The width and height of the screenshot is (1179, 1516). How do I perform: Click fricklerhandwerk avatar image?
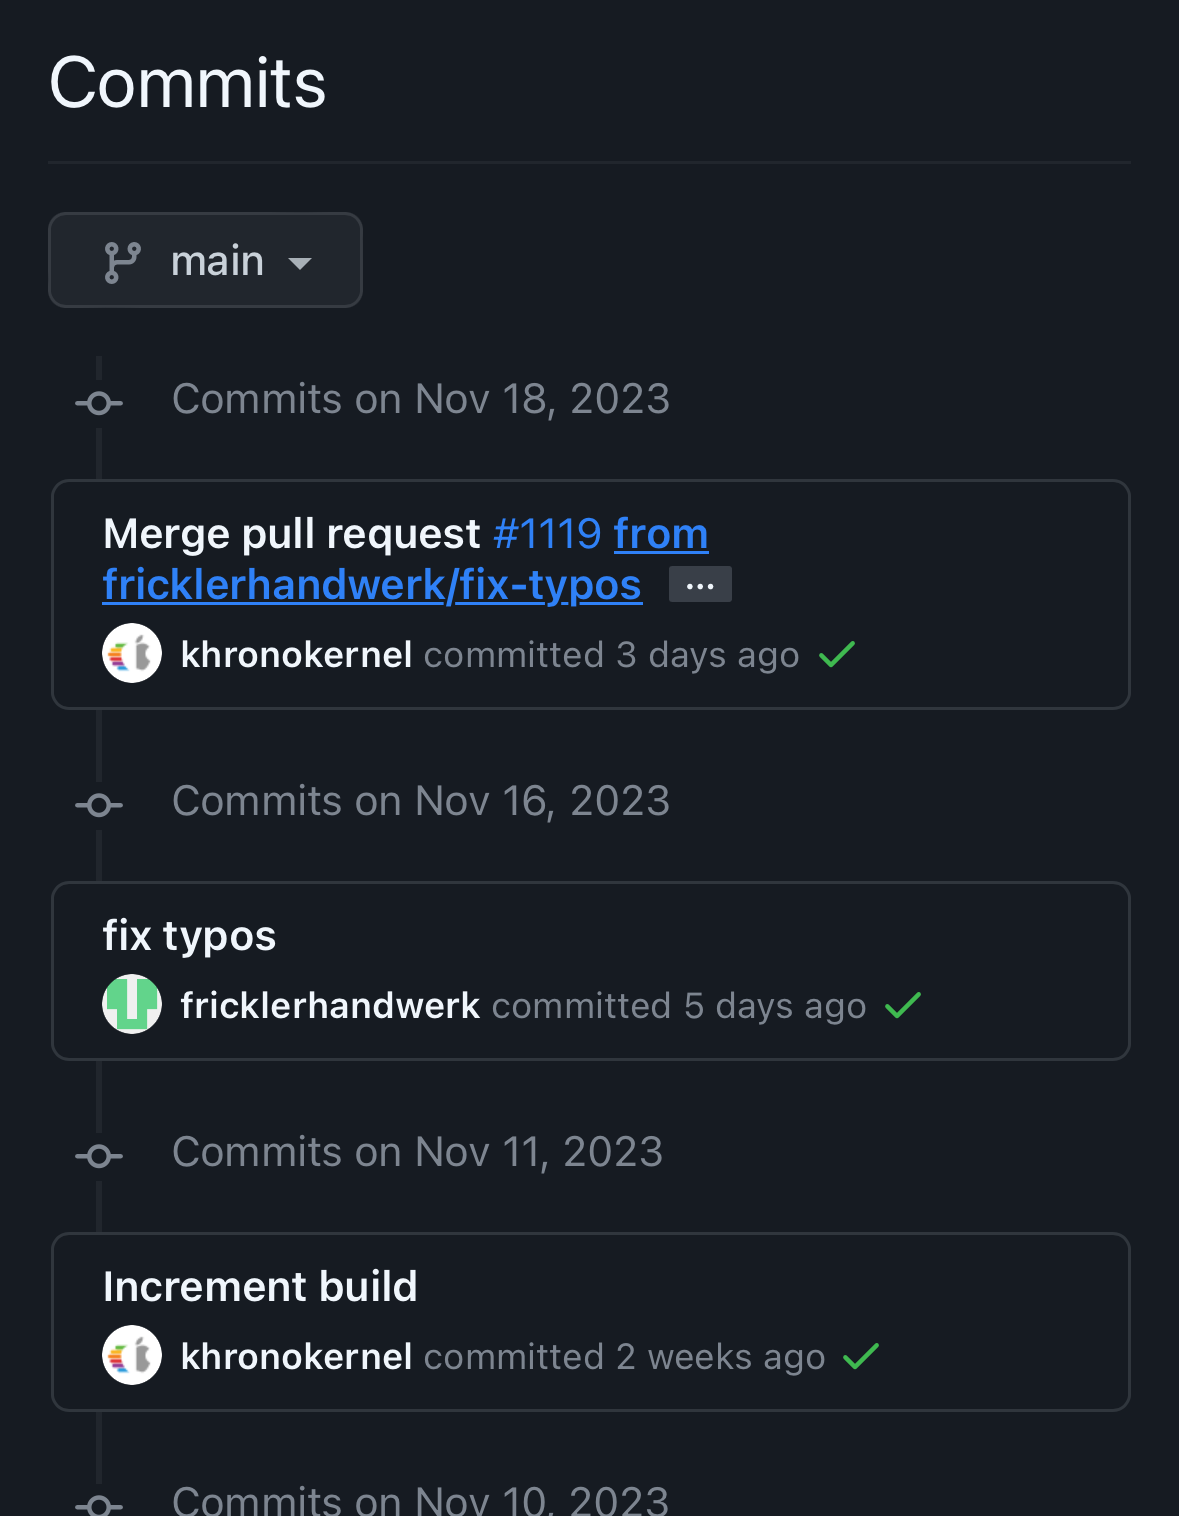click(132, 1004)
